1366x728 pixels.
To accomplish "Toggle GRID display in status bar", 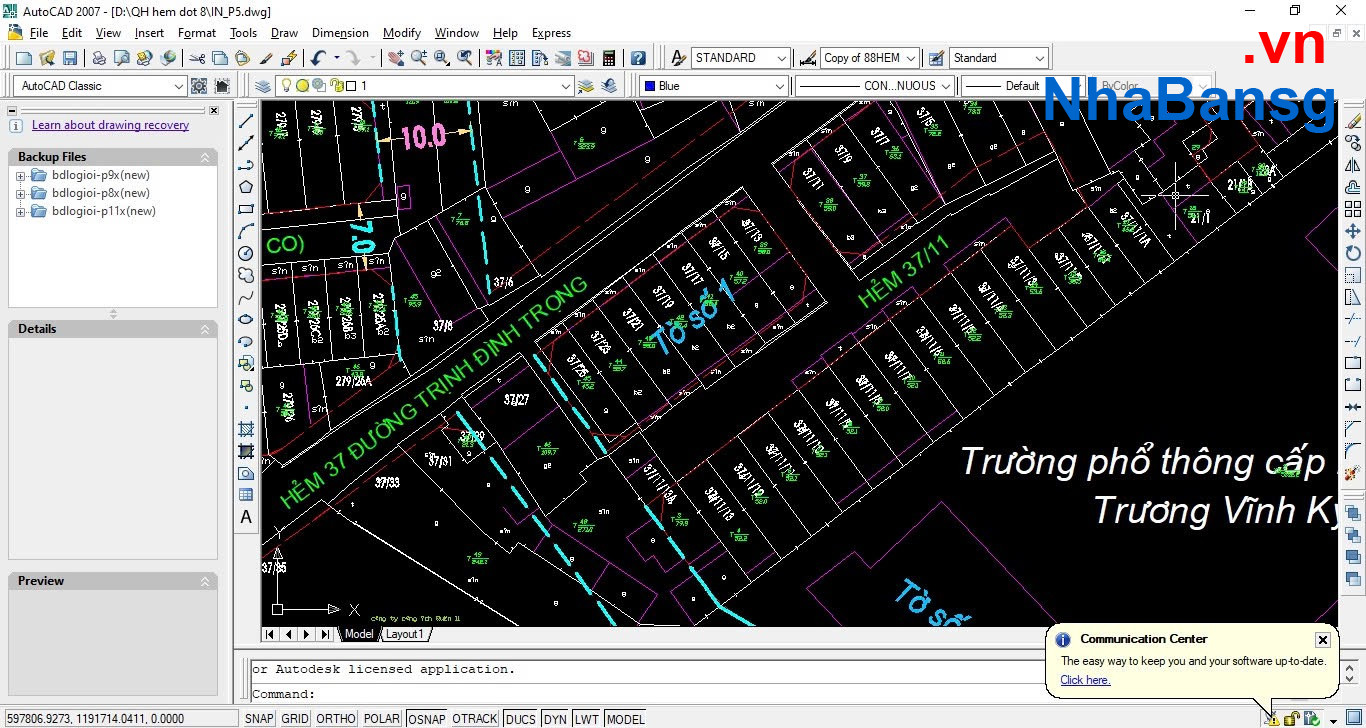I will 294,719.
